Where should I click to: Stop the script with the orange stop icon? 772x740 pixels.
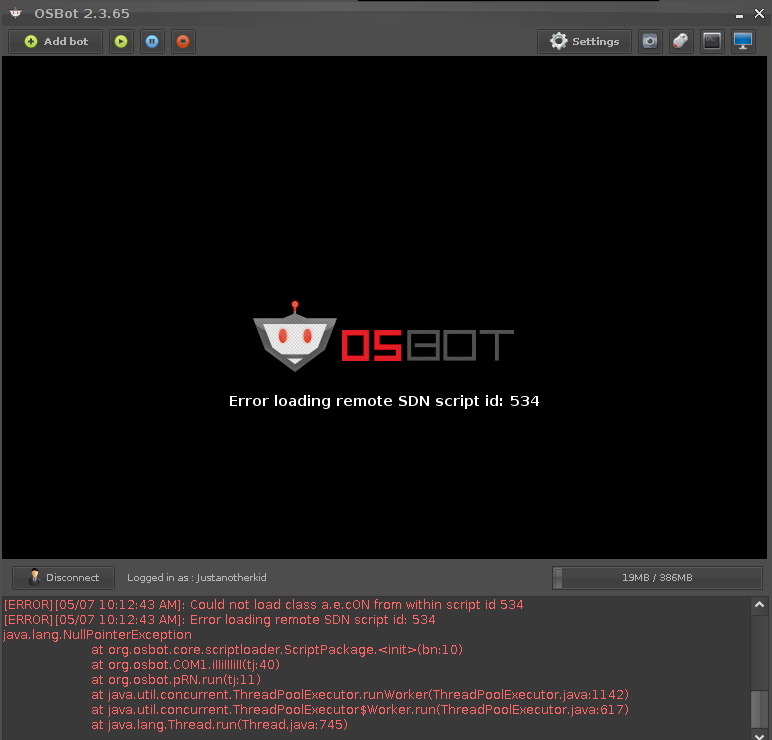[x=183, y=41]
